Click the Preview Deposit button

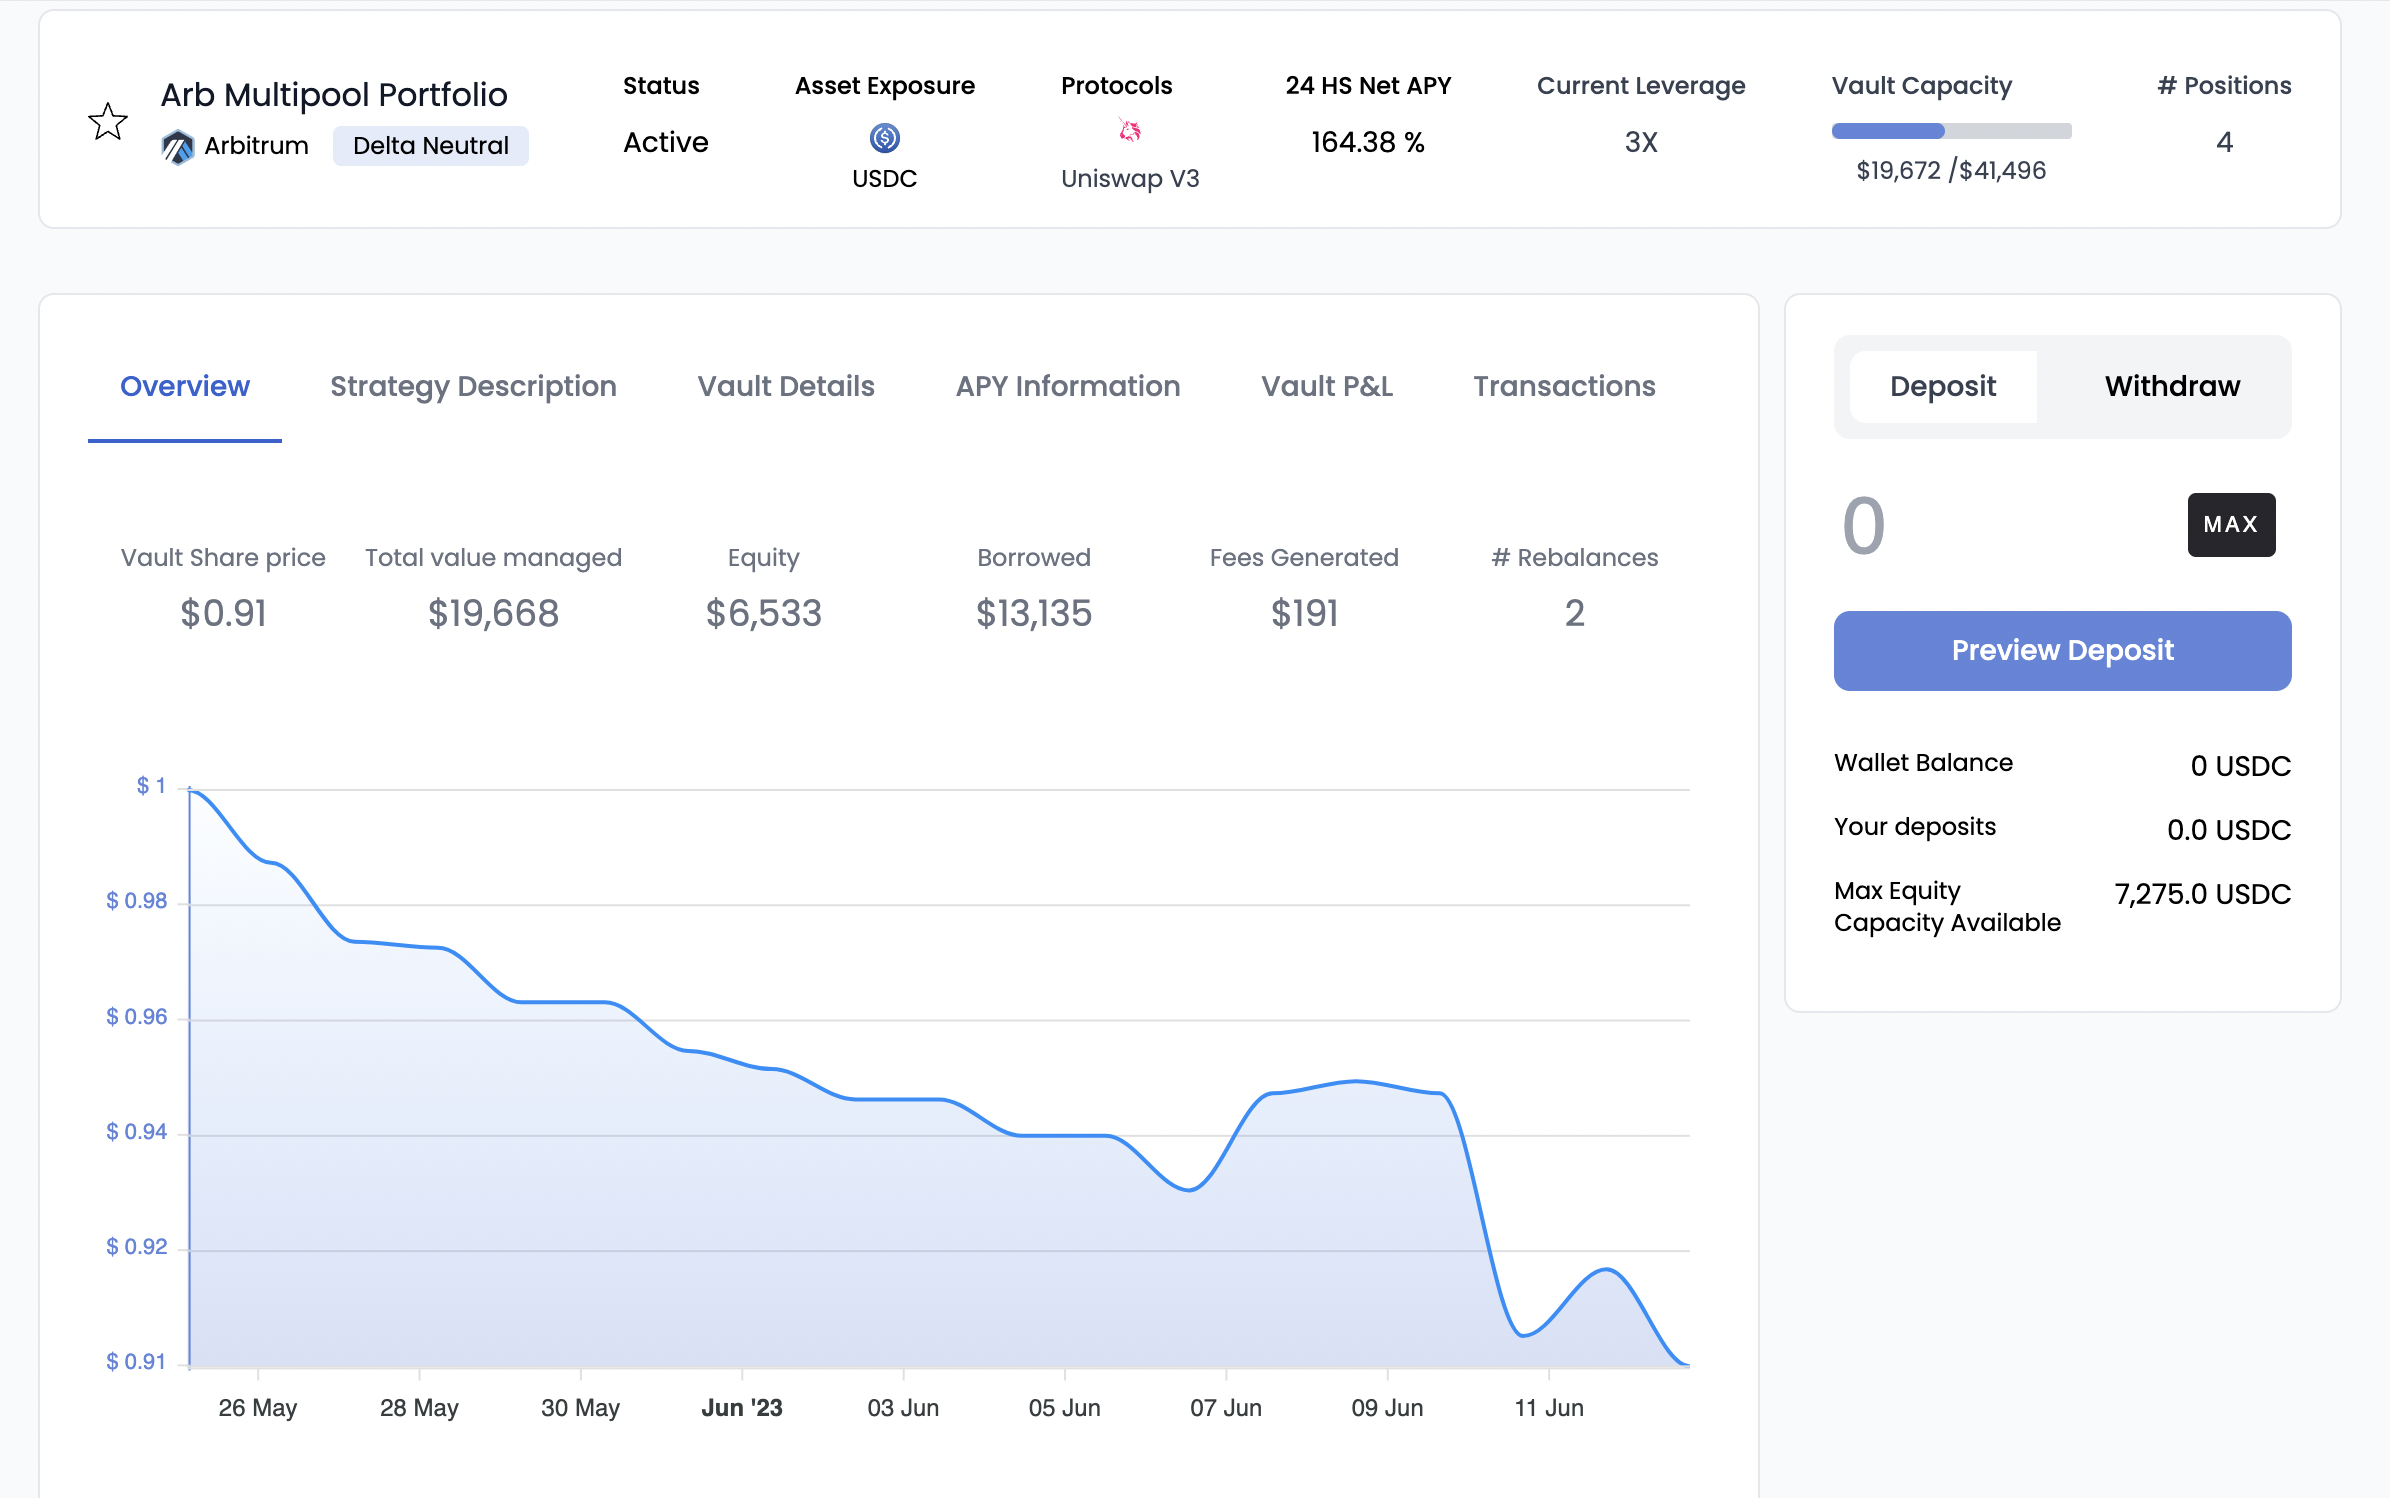tap(2062, 651)
